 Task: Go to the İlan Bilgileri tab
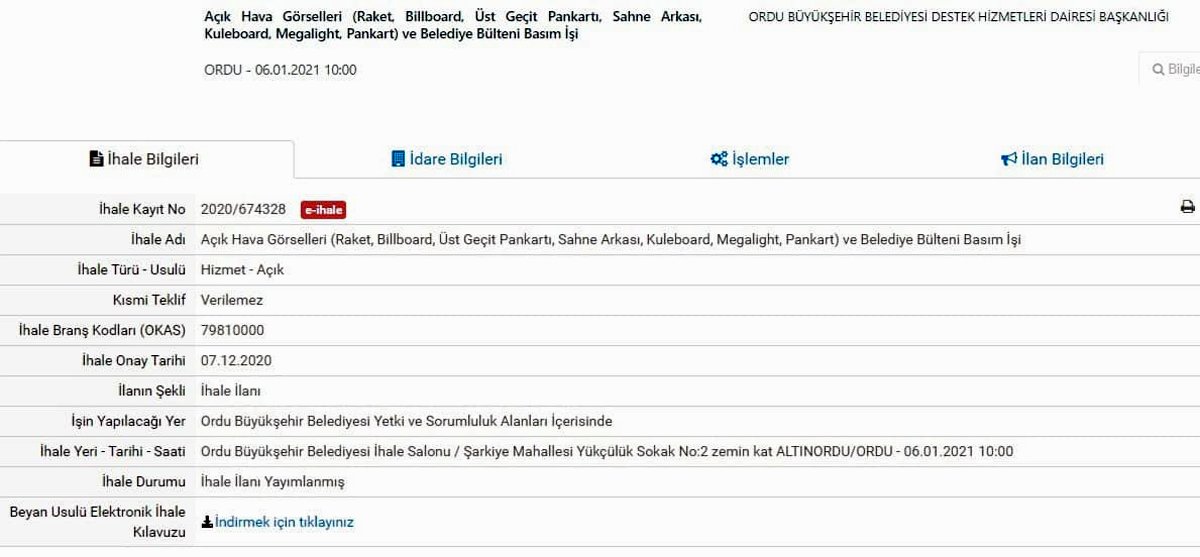pos(1062,159)
